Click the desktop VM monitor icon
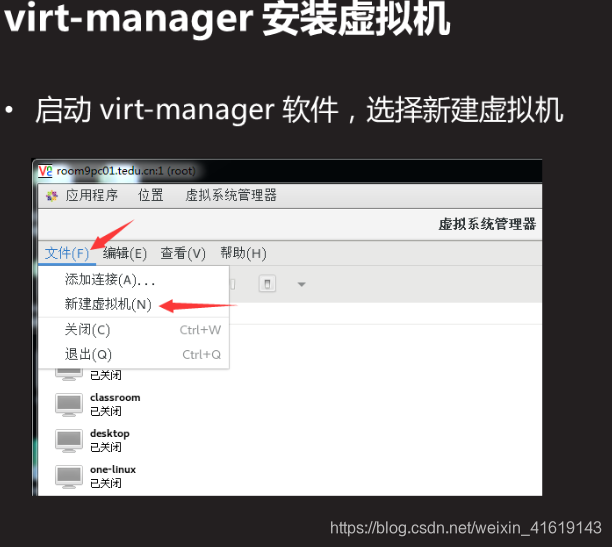Screen dimensions: 612x547 (69, 440)
